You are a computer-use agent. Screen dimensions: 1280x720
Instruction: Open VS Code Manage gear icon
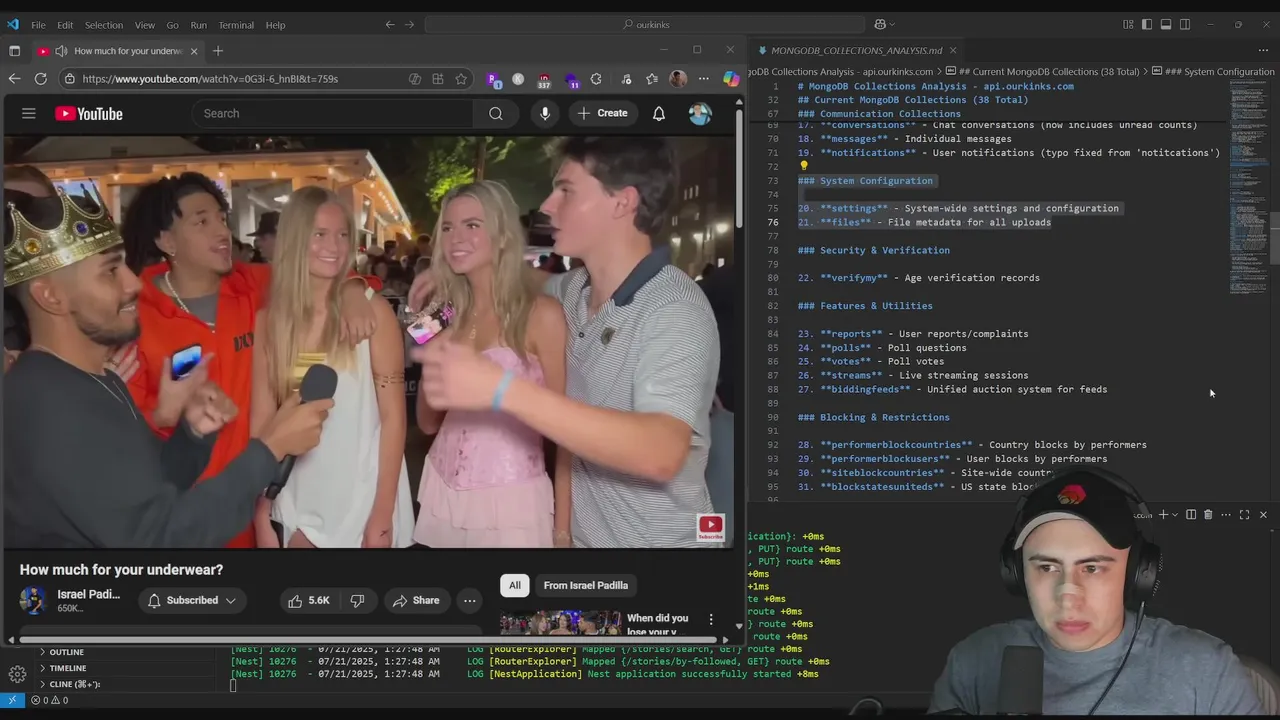[x=17, y=674]
